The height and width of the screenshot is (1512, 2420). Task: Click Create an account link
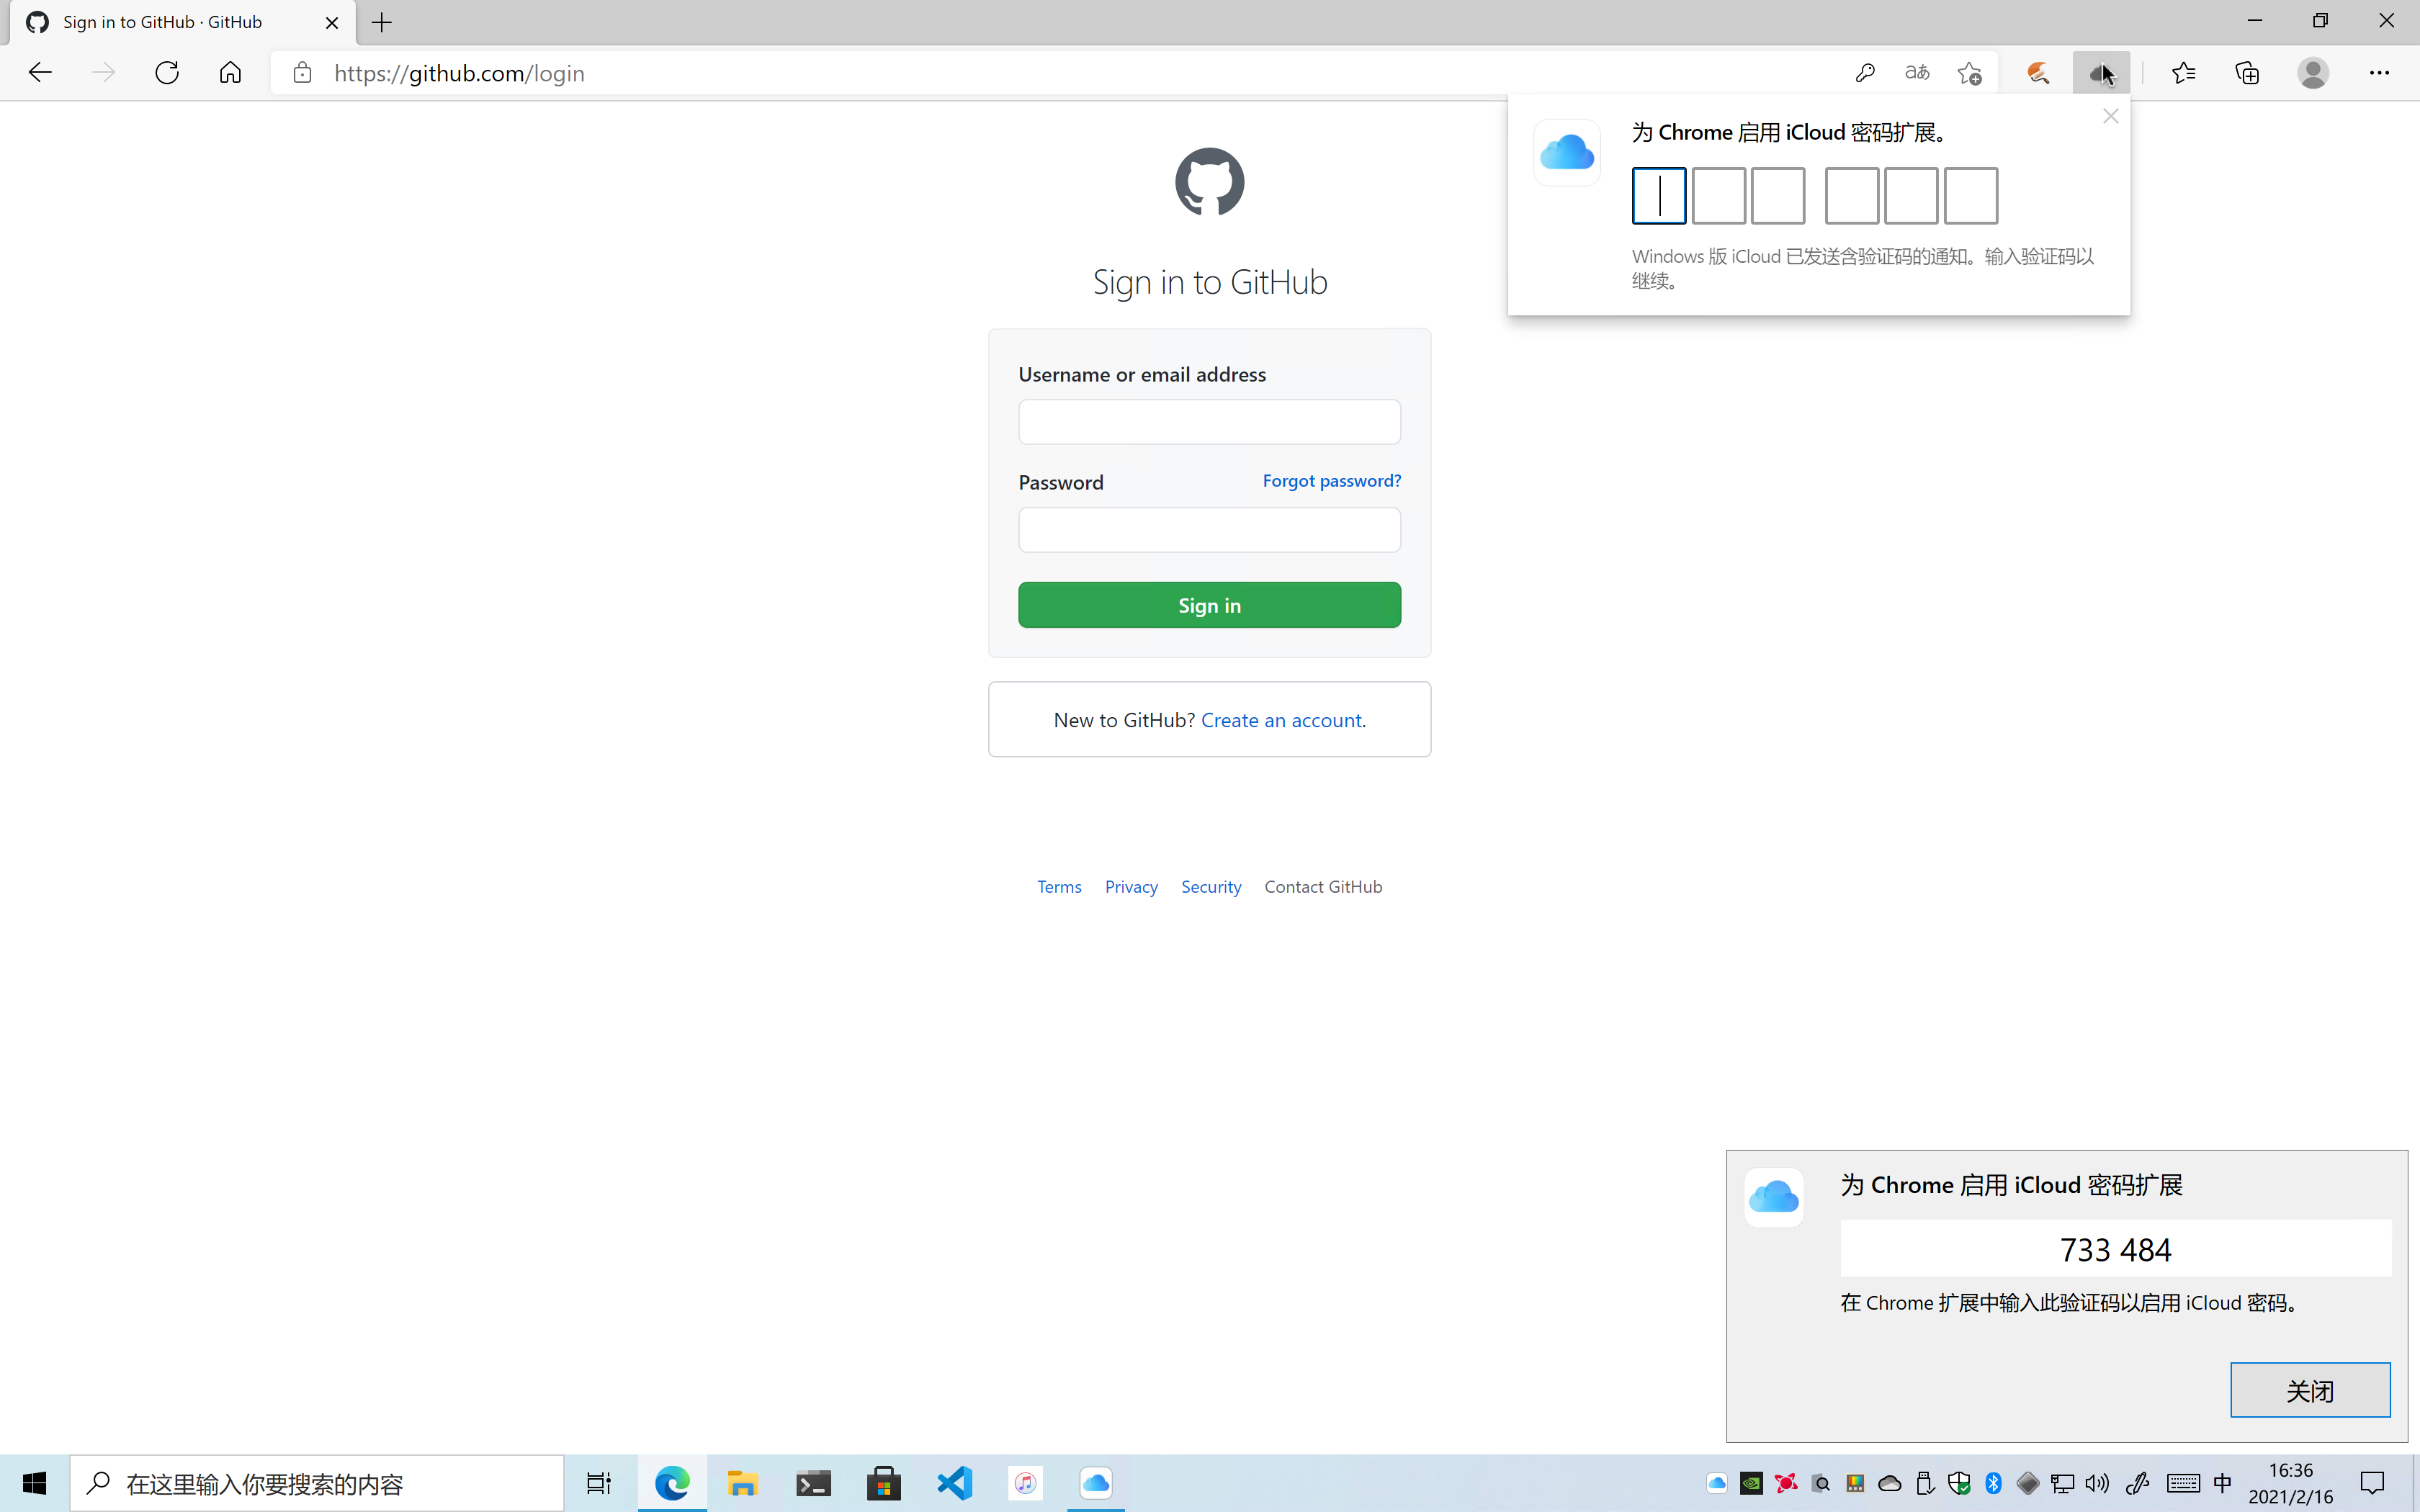click(1283, 720)
